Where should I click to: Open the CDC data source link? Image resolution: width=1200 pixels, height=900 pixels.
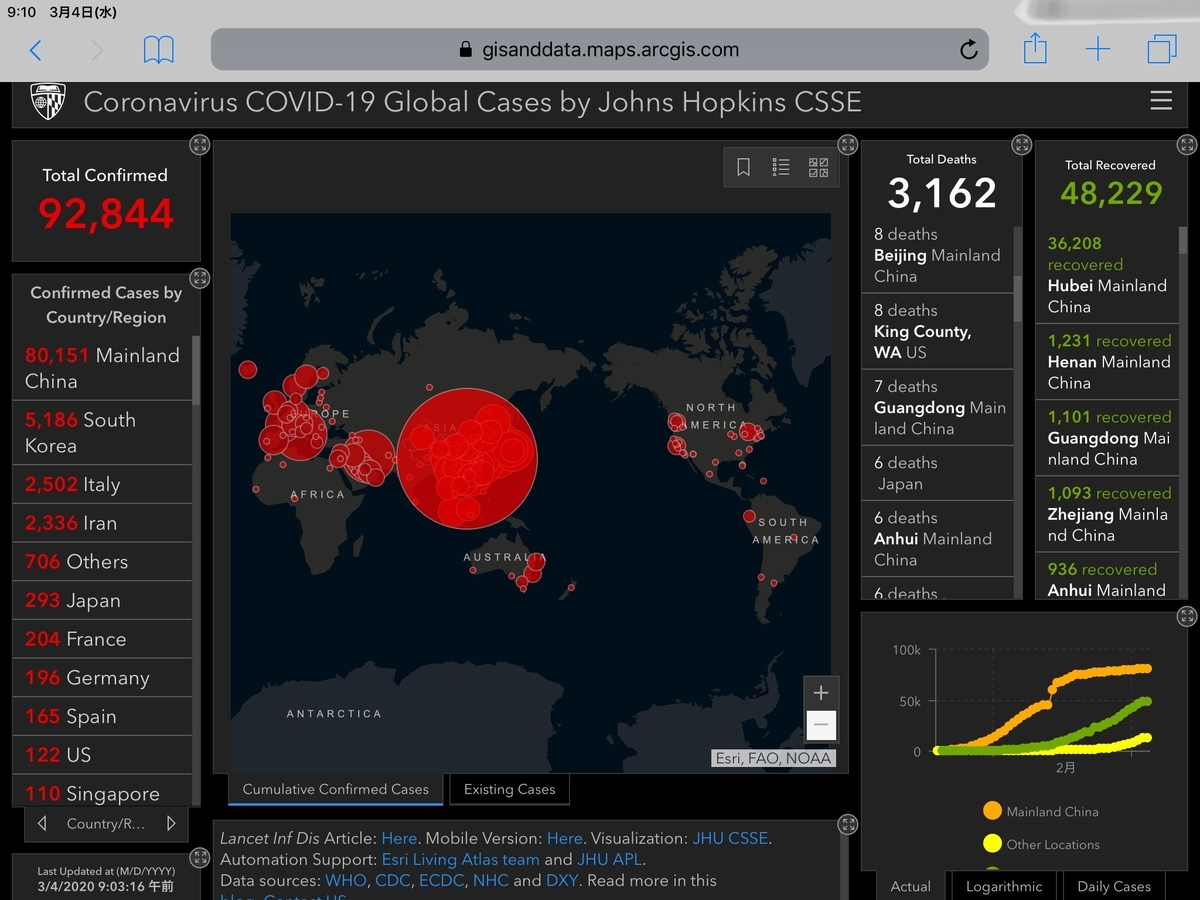point(393,881)
